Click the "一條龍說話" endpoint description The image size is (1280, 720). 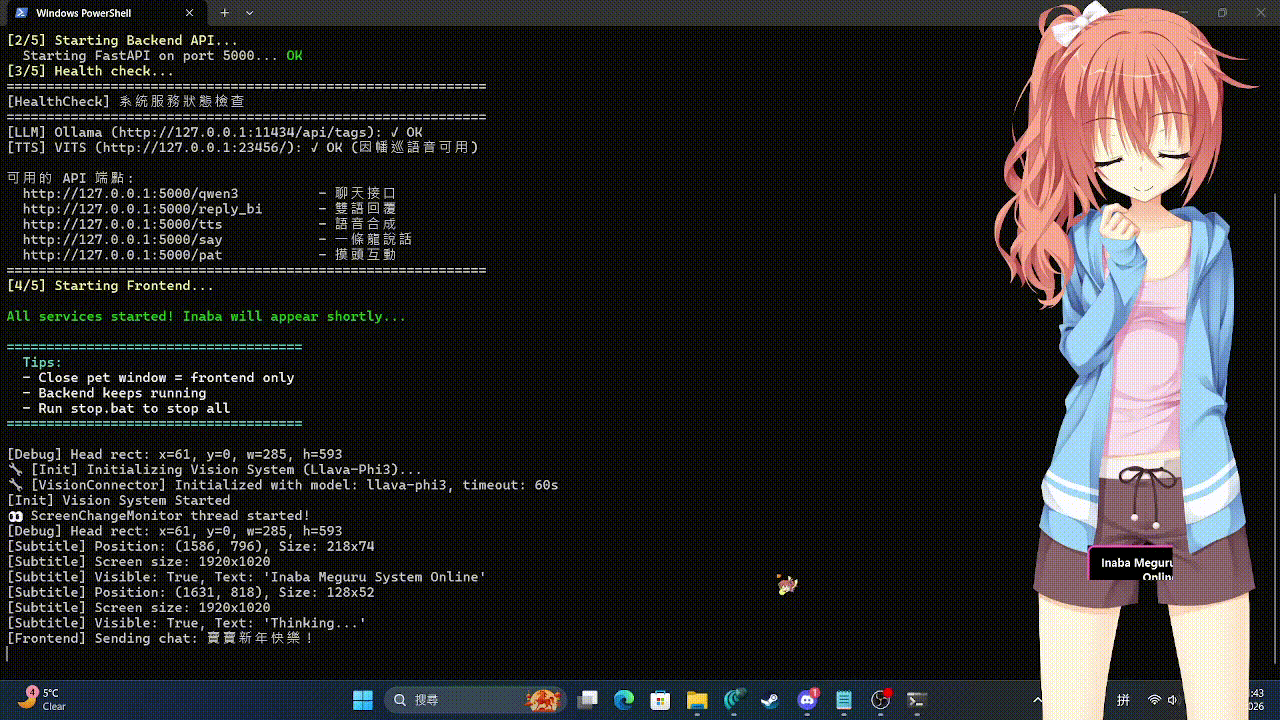point(374,240)
